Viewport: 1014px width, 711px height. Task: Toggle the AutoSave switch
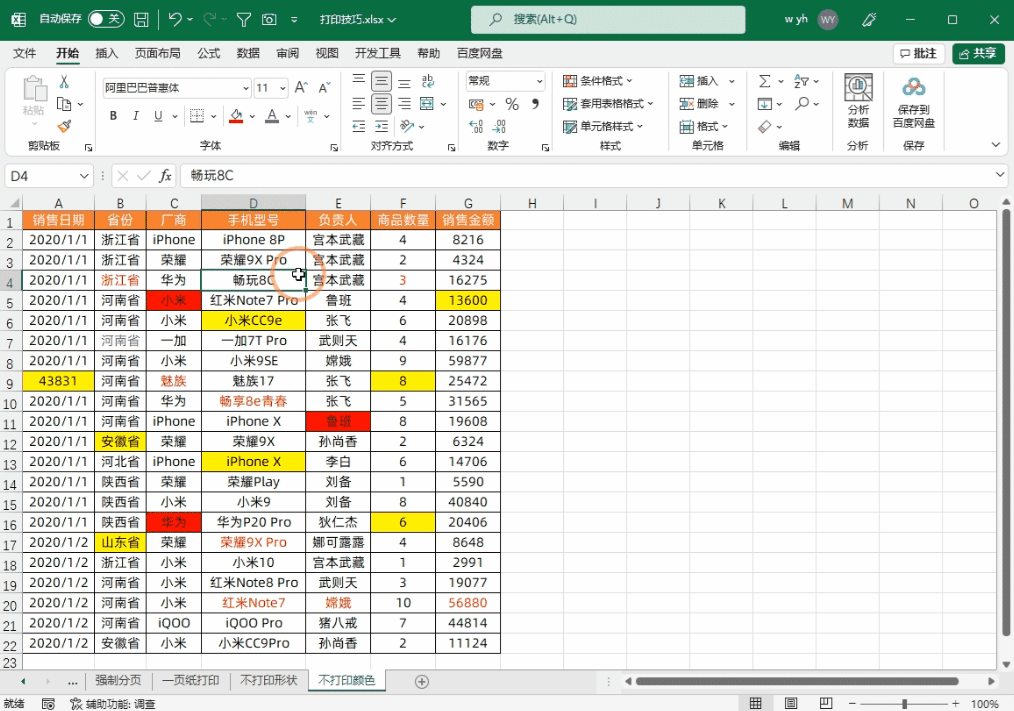[x=105, y=19]
